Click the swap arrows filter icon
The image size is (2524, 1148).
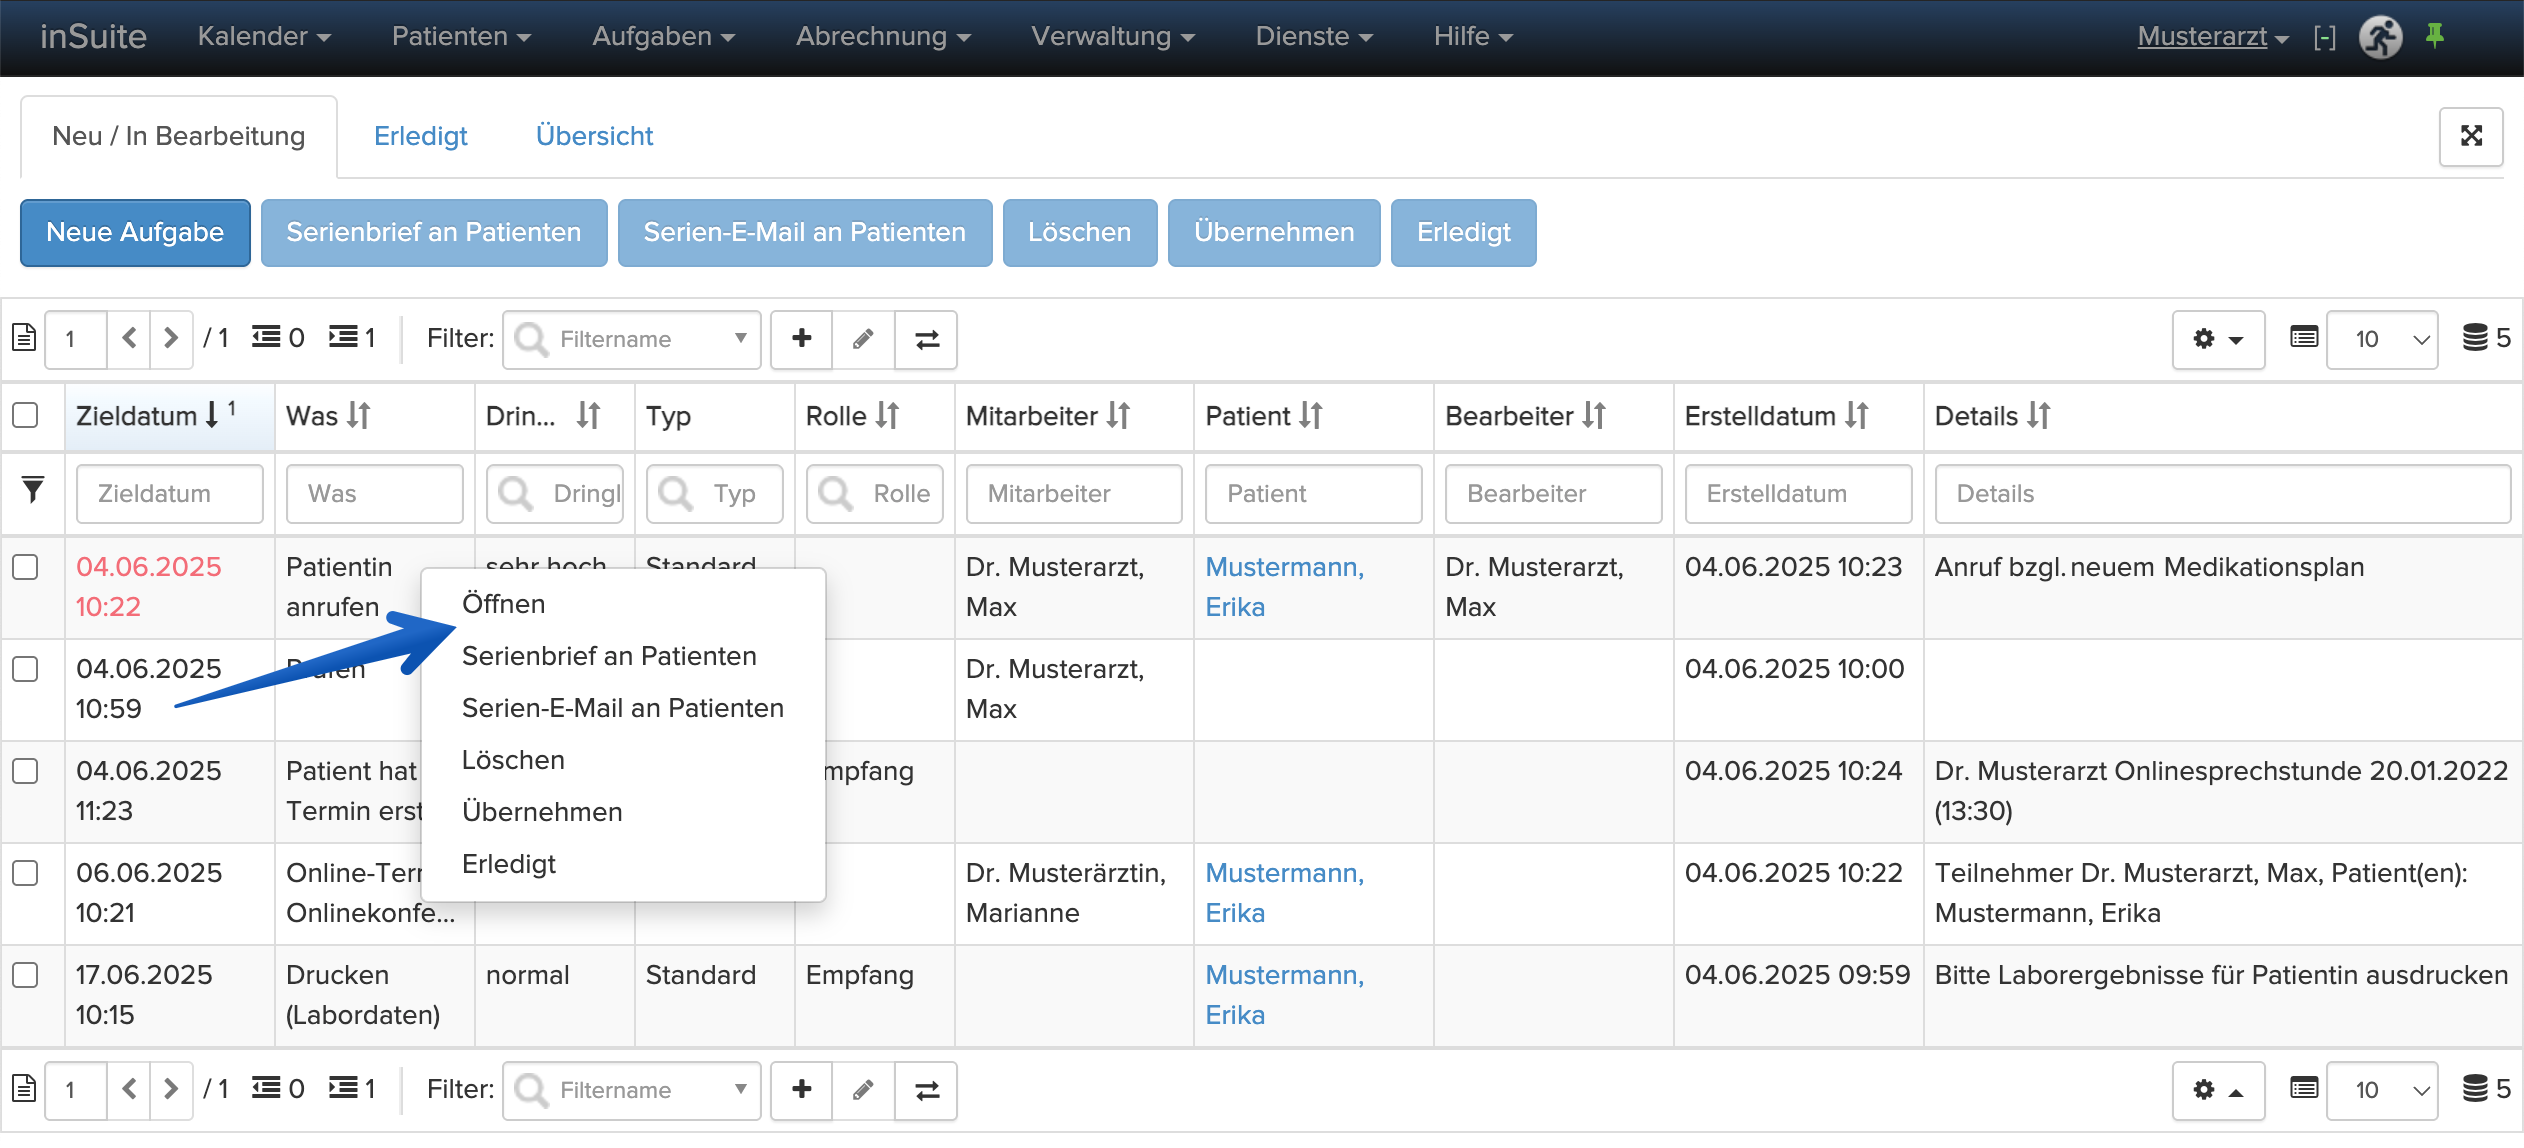pyautogui.click(x=926, y=339)
